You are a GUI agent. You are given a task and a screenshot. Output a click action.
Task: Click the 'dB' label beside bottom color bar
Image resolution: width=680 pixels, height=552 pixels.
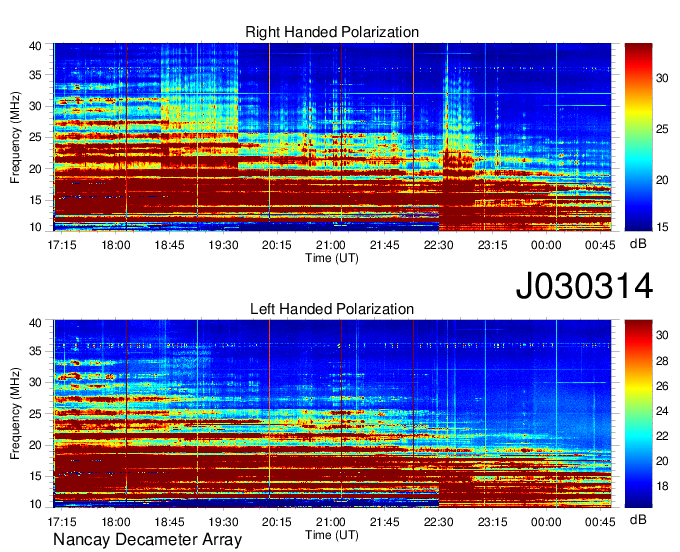click(638, 519)
